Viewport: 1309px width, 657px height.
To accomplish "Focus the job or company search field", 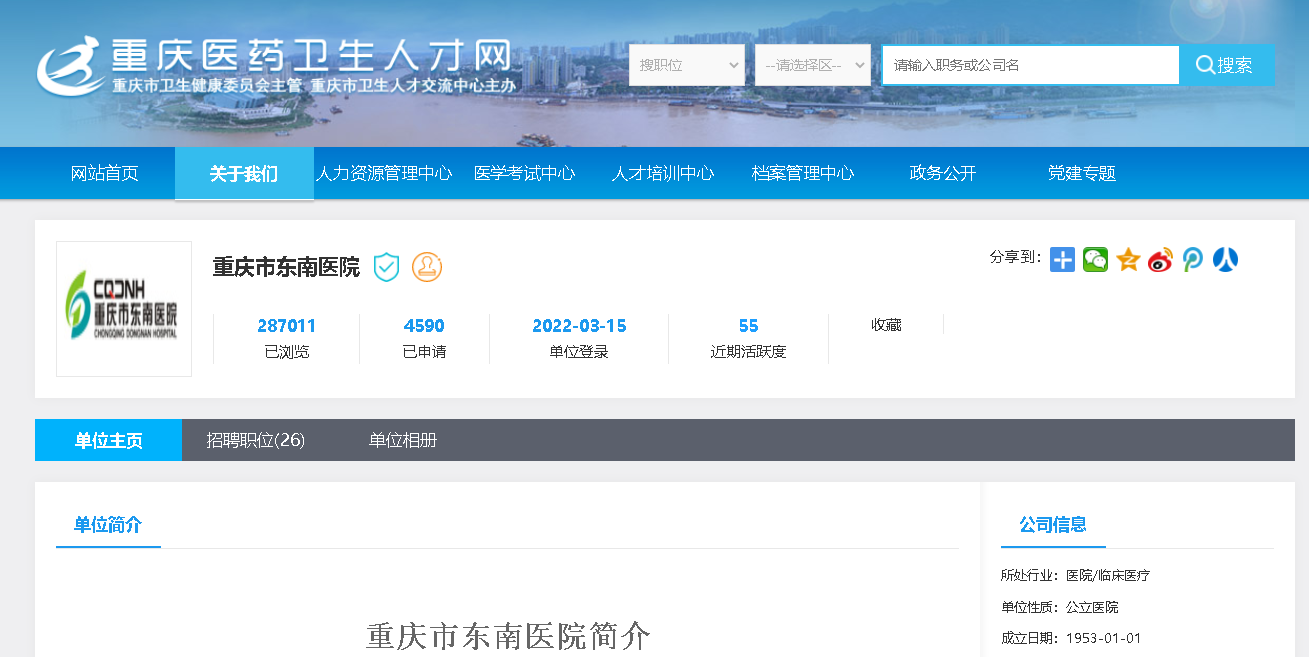I will 1030,65.
